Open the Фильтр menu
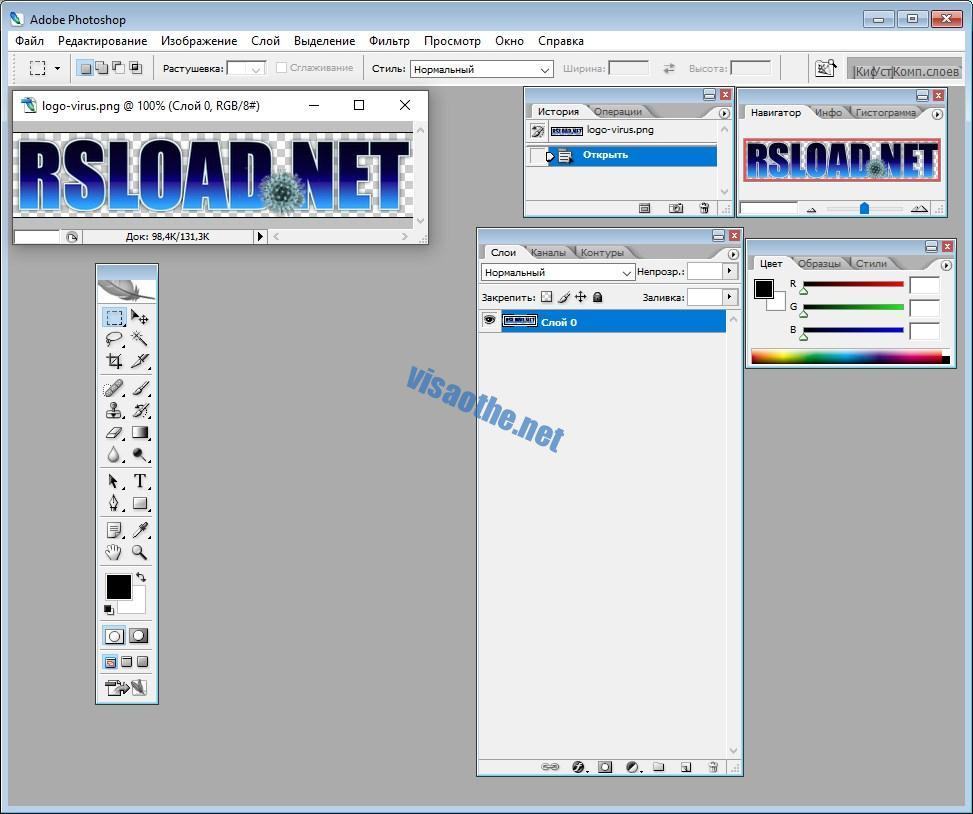Screen dimensions: 973x814 tap(389, 41)
